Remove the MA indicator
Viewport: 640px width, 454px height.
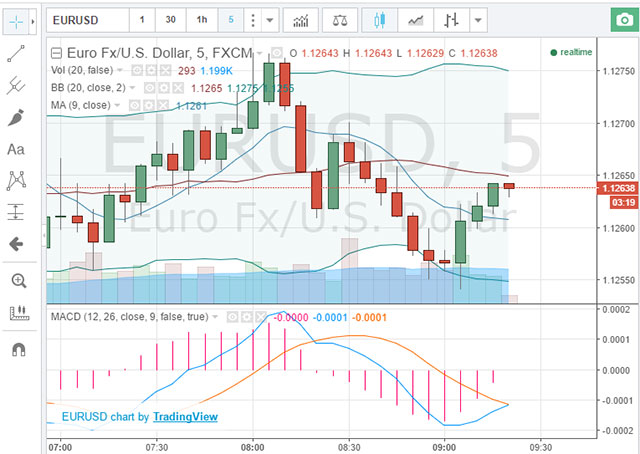(163, 106)
